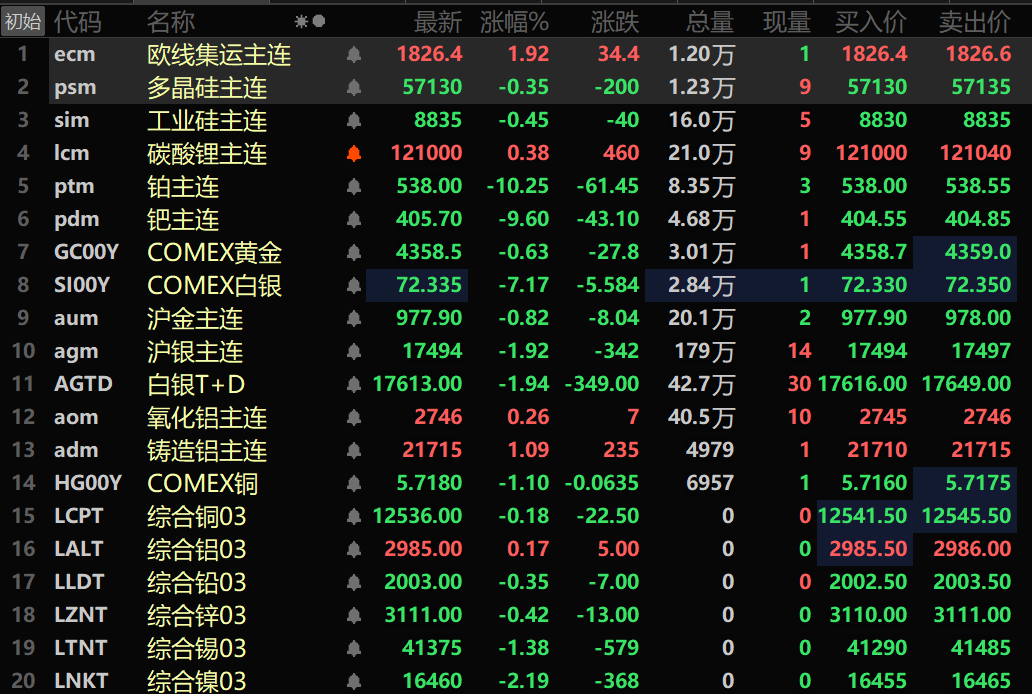Viewport: 1032px width, 694px height.
Task: Sort by the 最新 column header
Action: click(x=438, y=21)
